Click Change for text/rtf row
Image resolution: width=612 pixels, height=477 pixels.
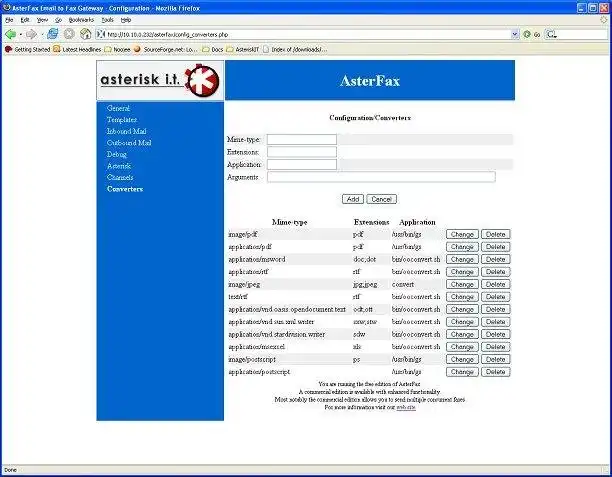462,297
